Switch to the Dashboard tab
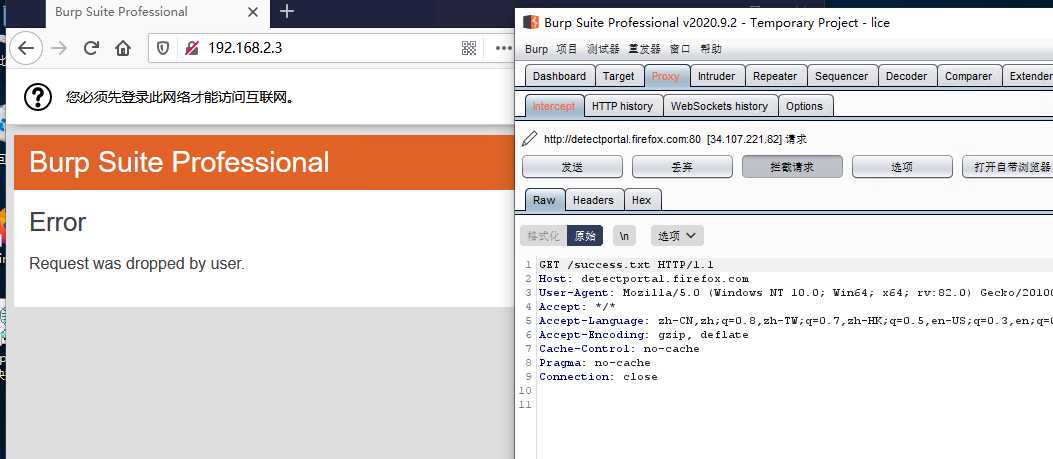 coord(559,76)
